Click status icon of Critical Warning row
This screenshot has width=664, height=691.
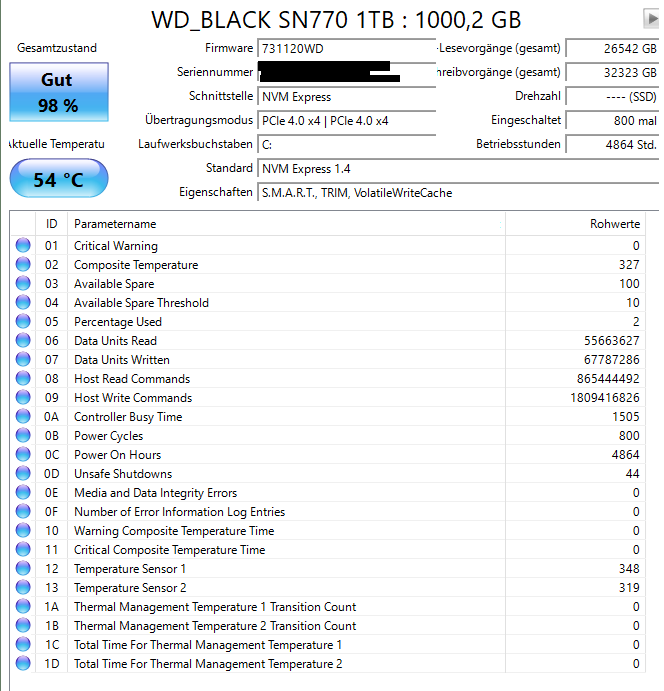coord(23,245)
